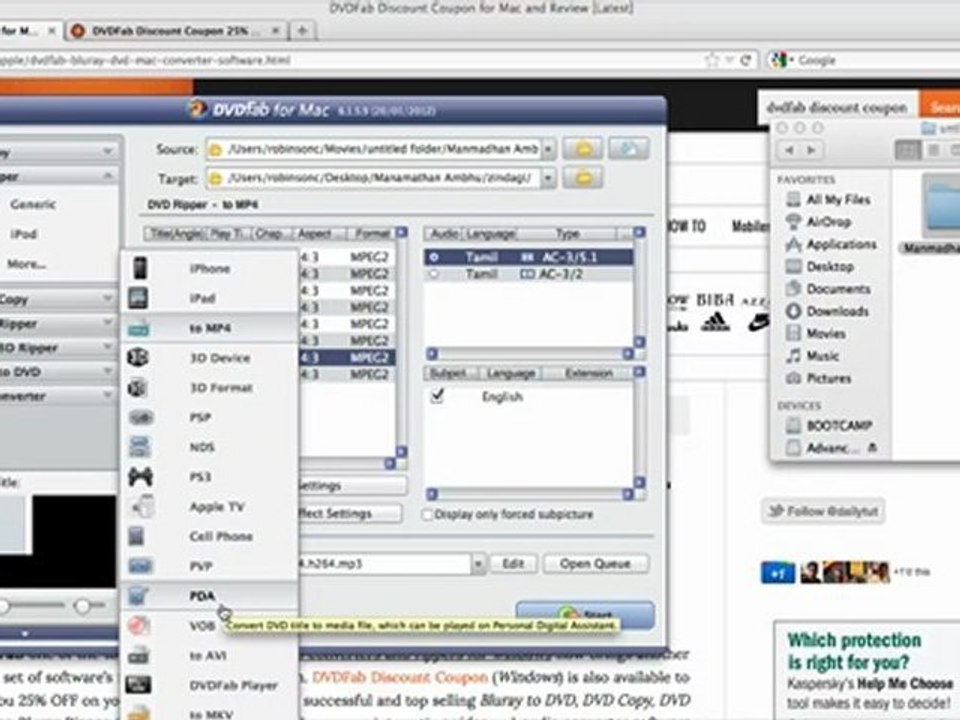Click the NDS console icon
The image size is (960, 720).
140,447
